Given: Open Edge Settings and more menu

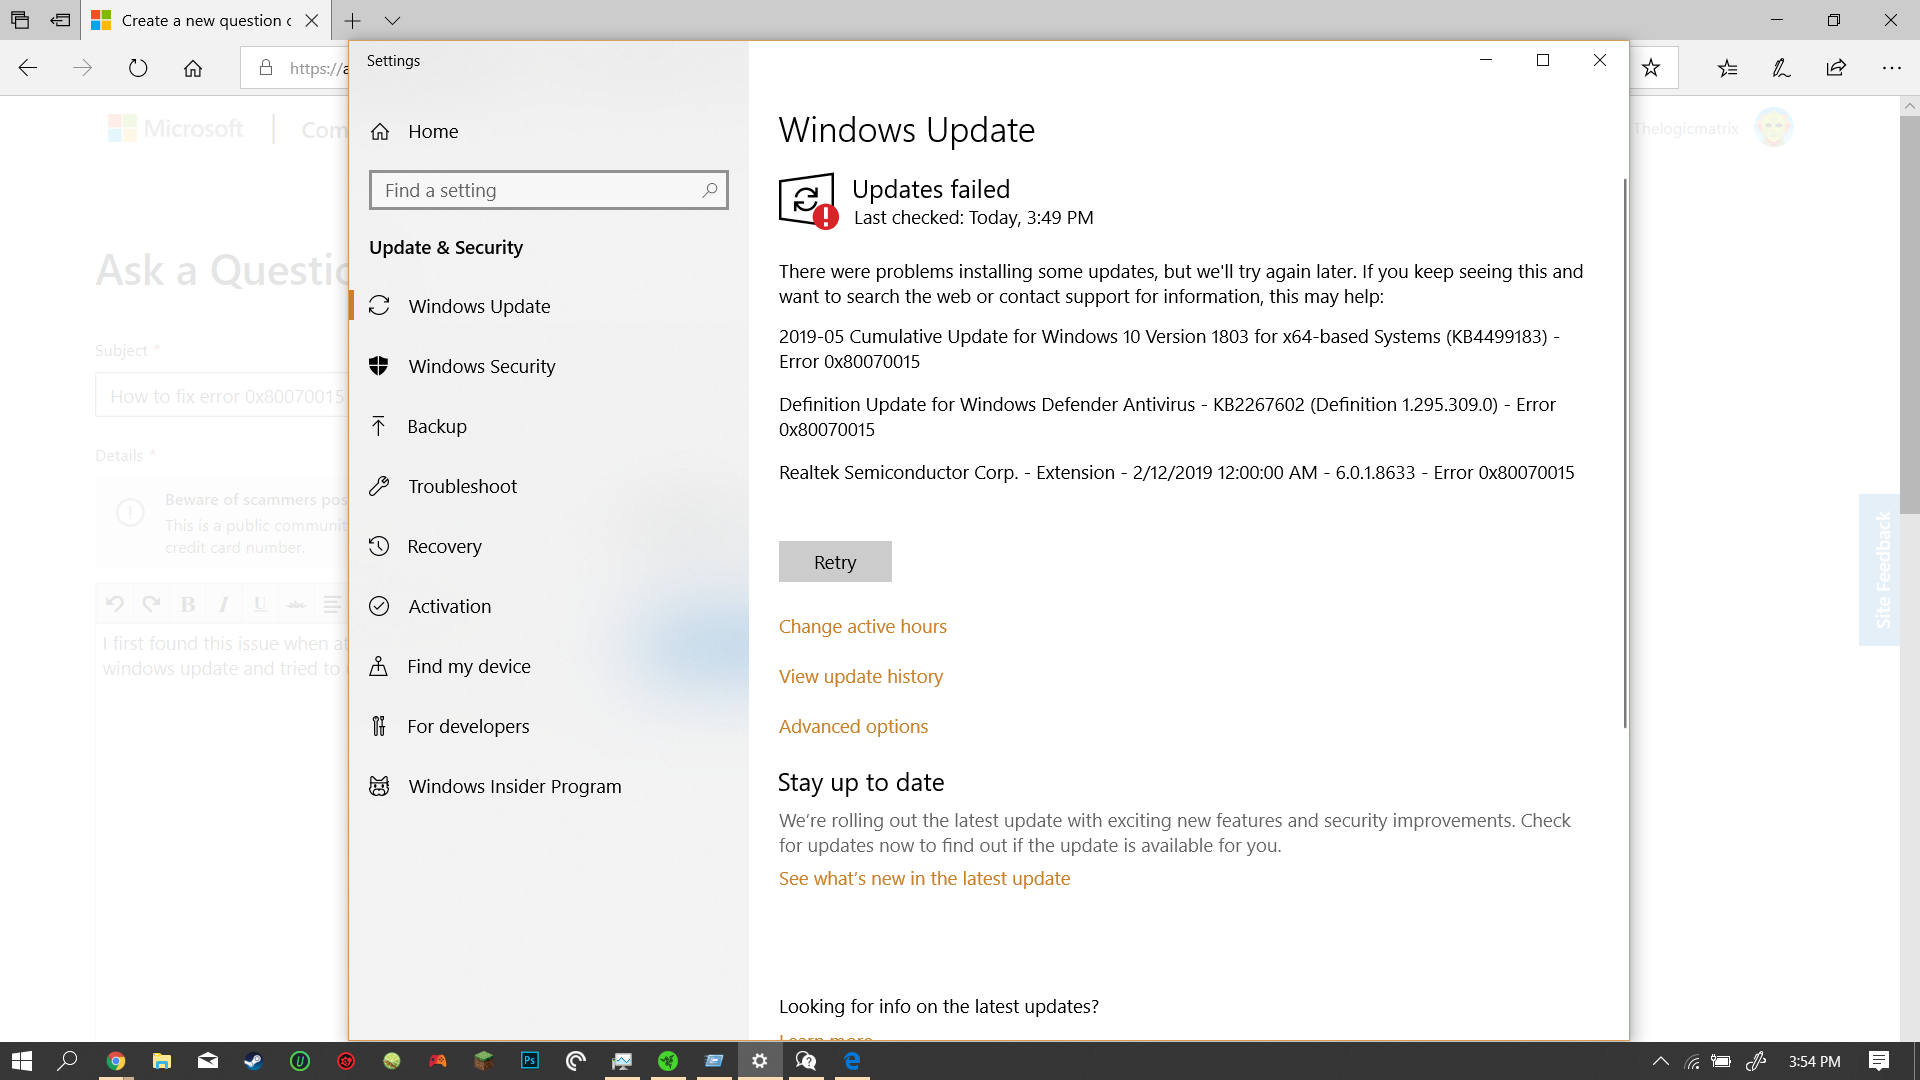Looking at the screenshot, I should [x=1891, y=68].
